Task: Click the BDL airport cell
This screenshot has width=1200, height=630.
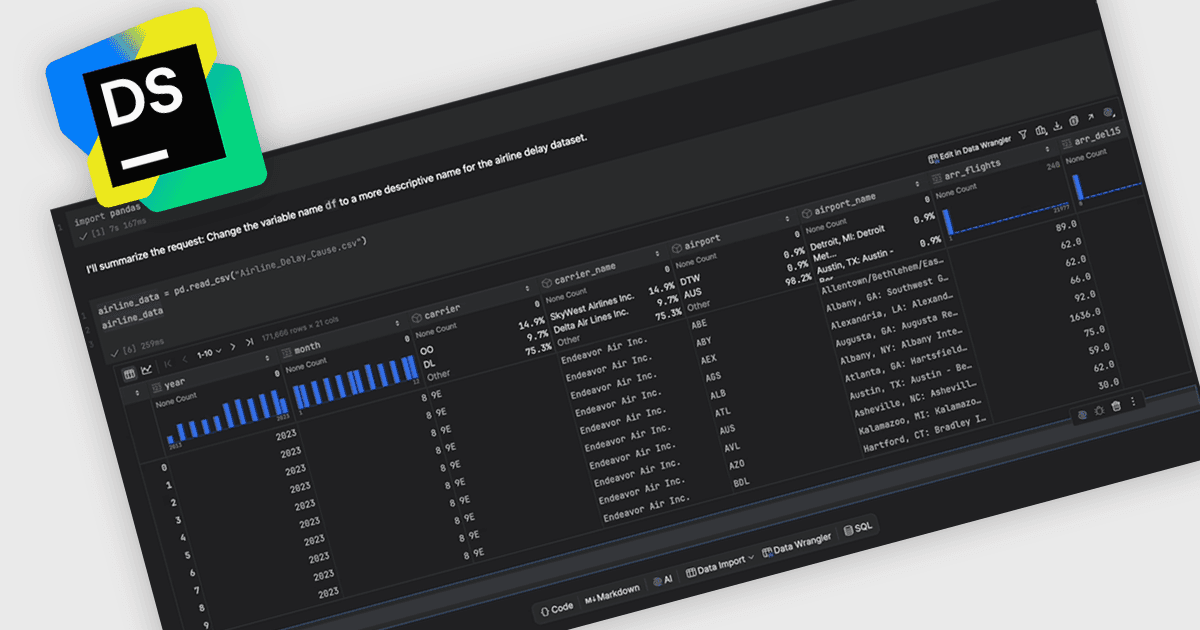Action: [741, 482]
